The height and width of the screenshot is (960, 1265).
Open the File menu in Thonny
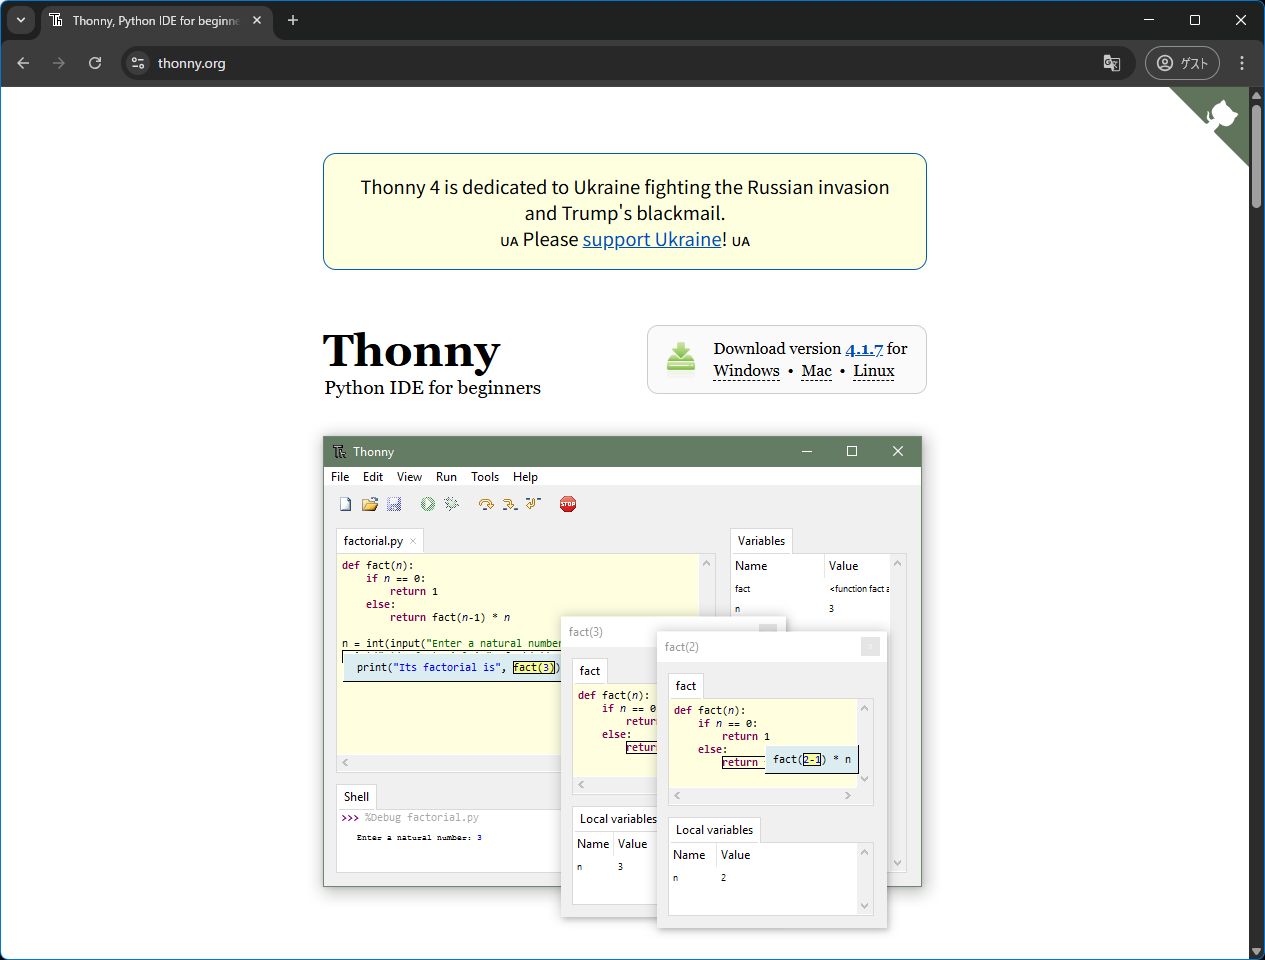340,477
